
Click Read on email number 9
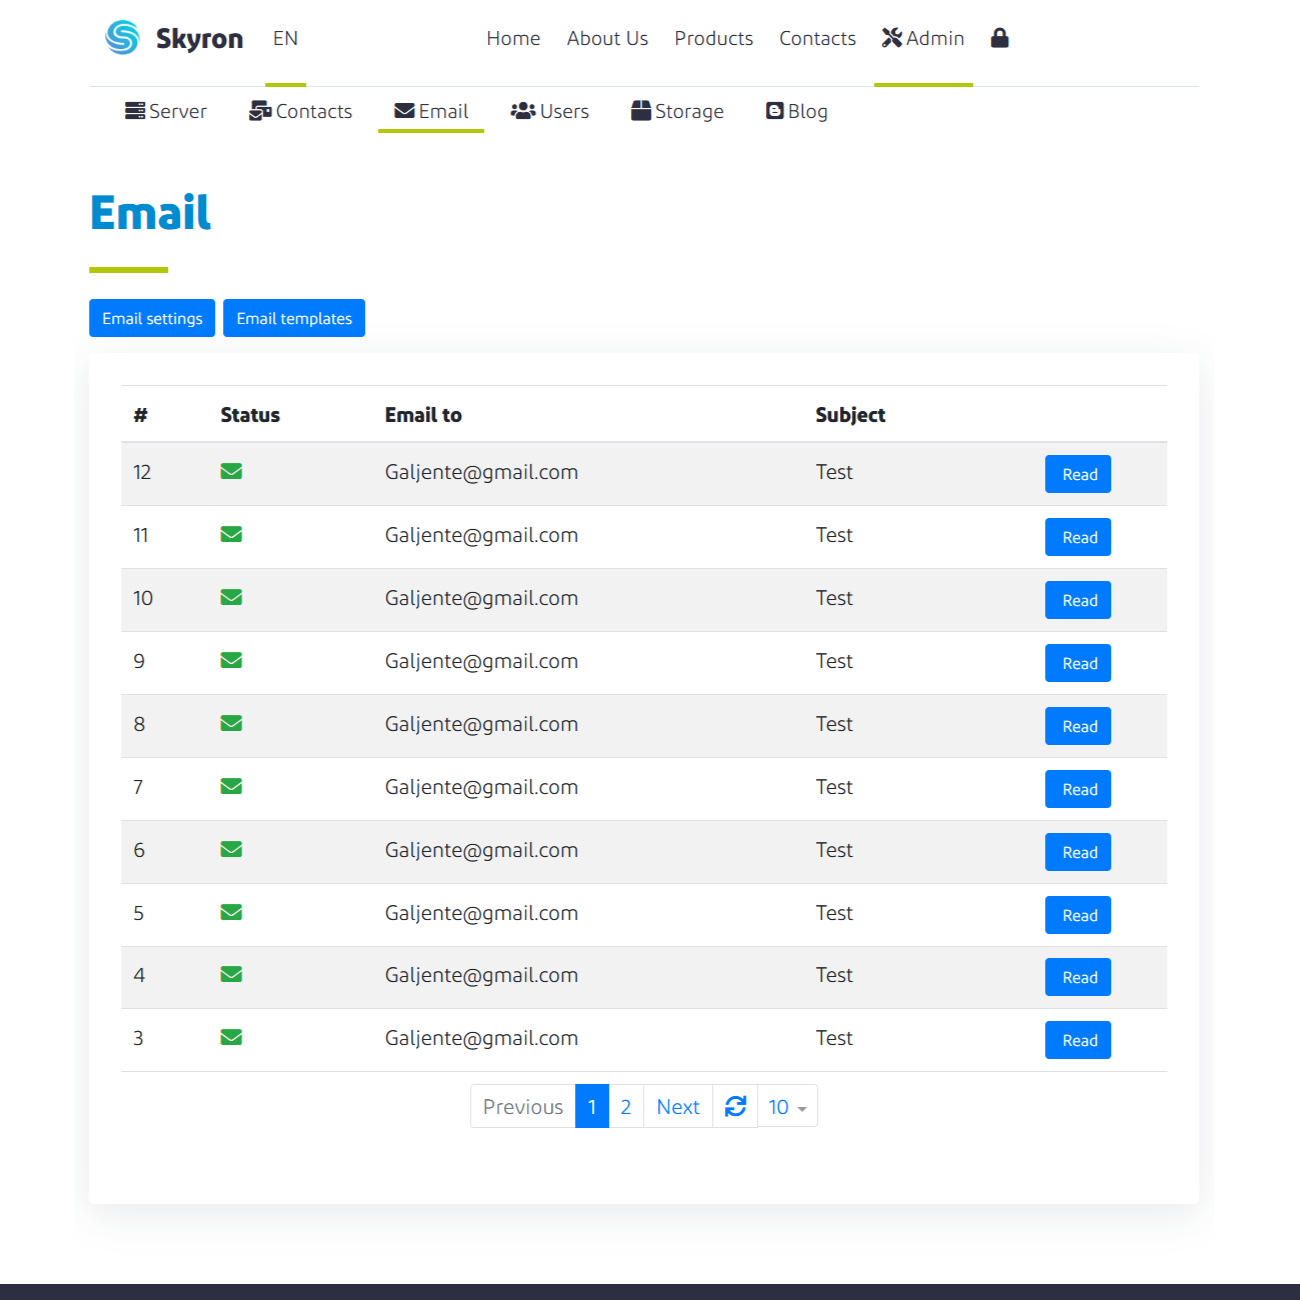point(1077,662)
